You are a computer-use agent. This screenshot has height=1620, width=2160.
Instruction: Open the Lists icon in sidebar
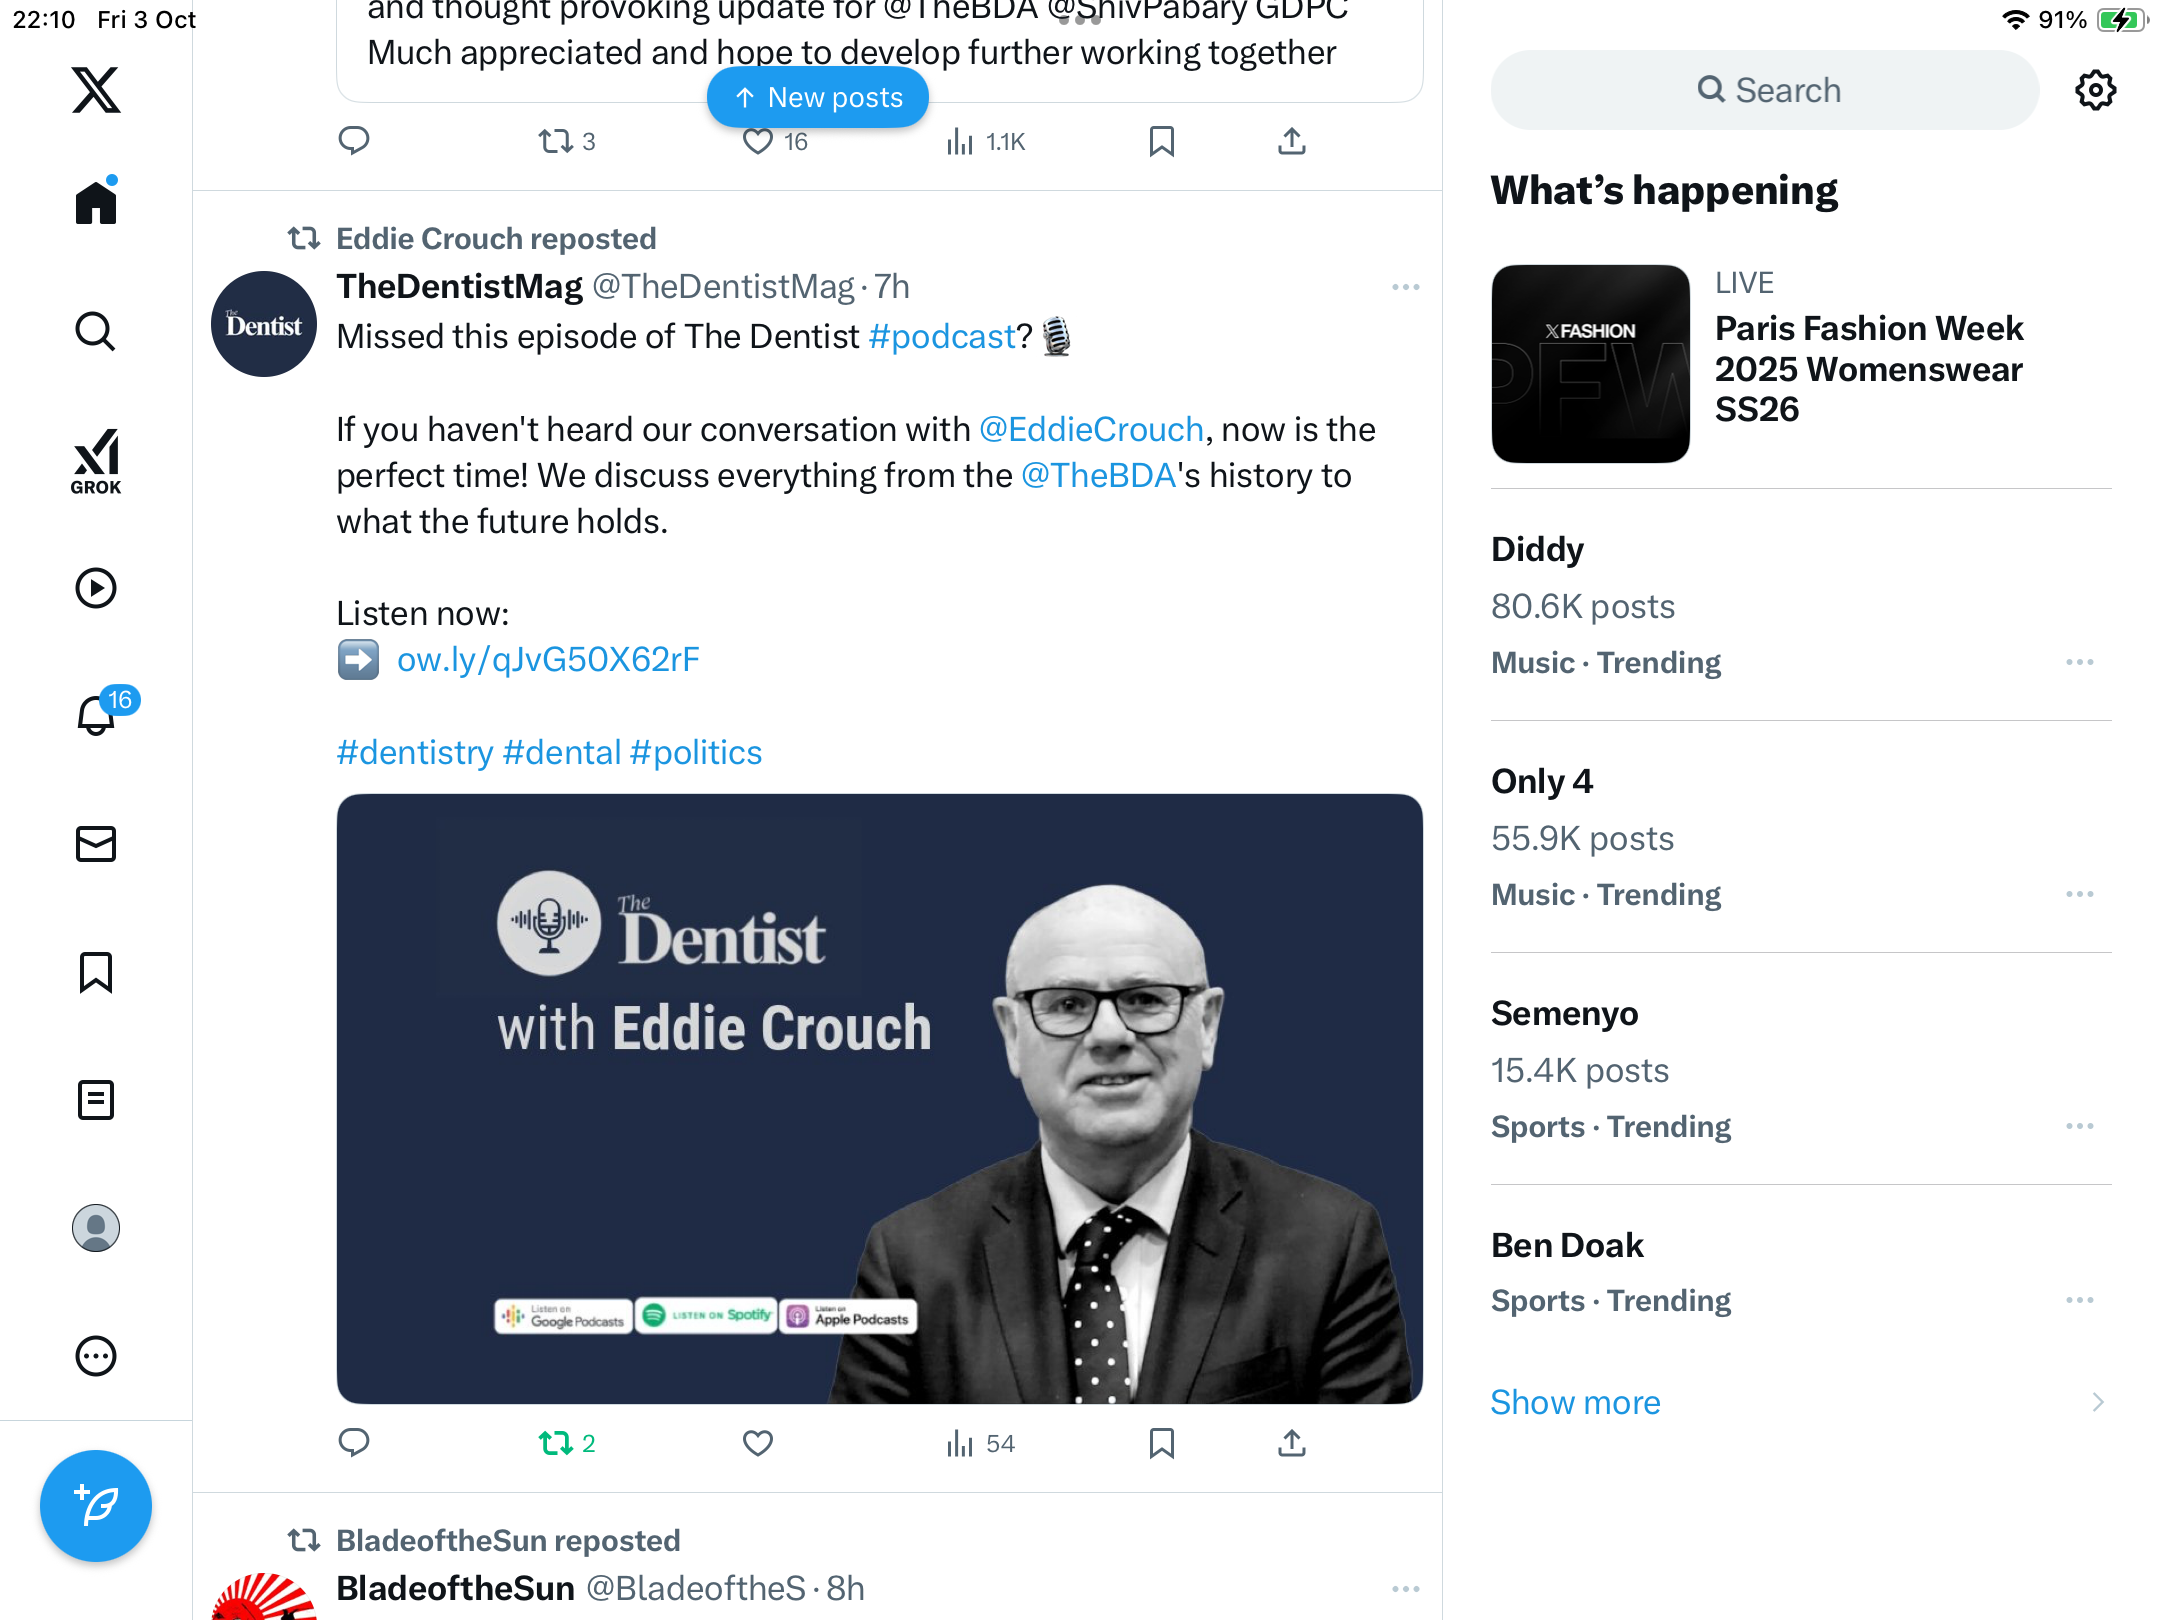click(96, 1100)
